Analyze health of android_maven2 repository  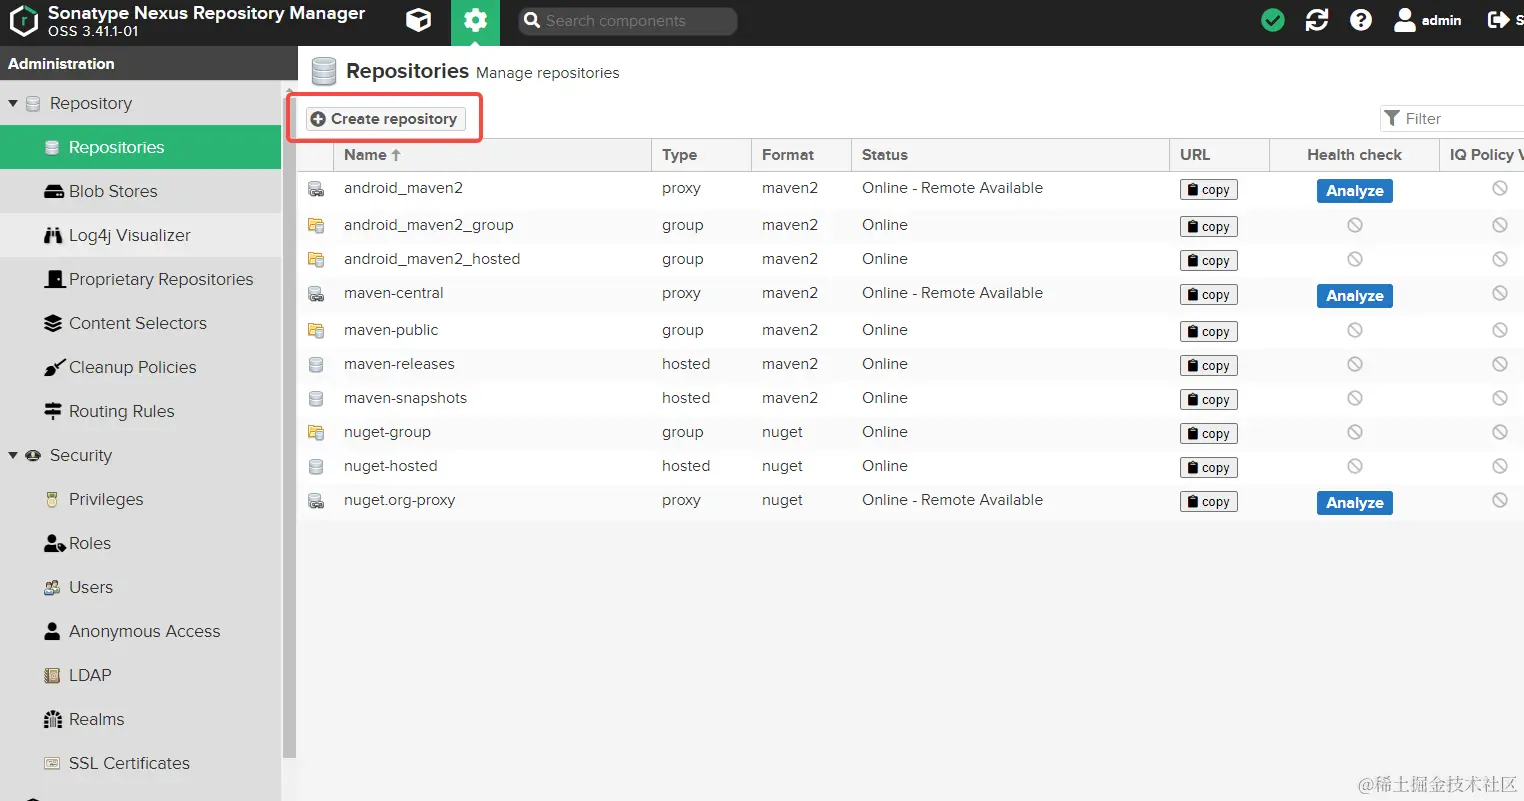tap(1355, 191)
